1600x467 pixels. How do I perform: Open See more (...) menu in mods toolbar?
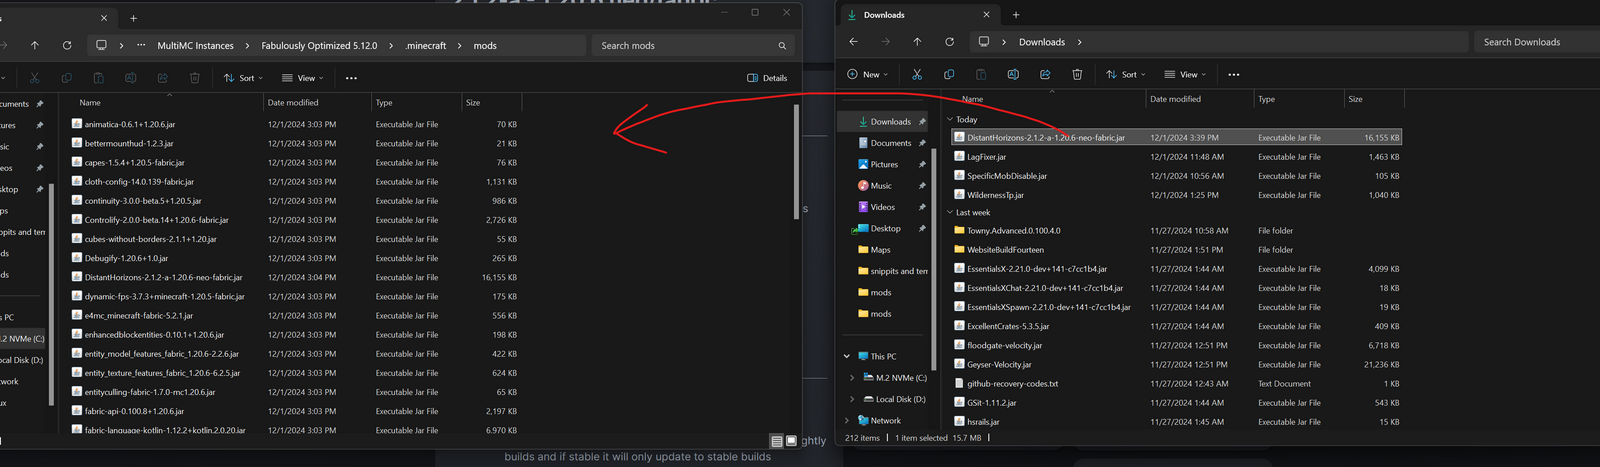pos(351,78)
